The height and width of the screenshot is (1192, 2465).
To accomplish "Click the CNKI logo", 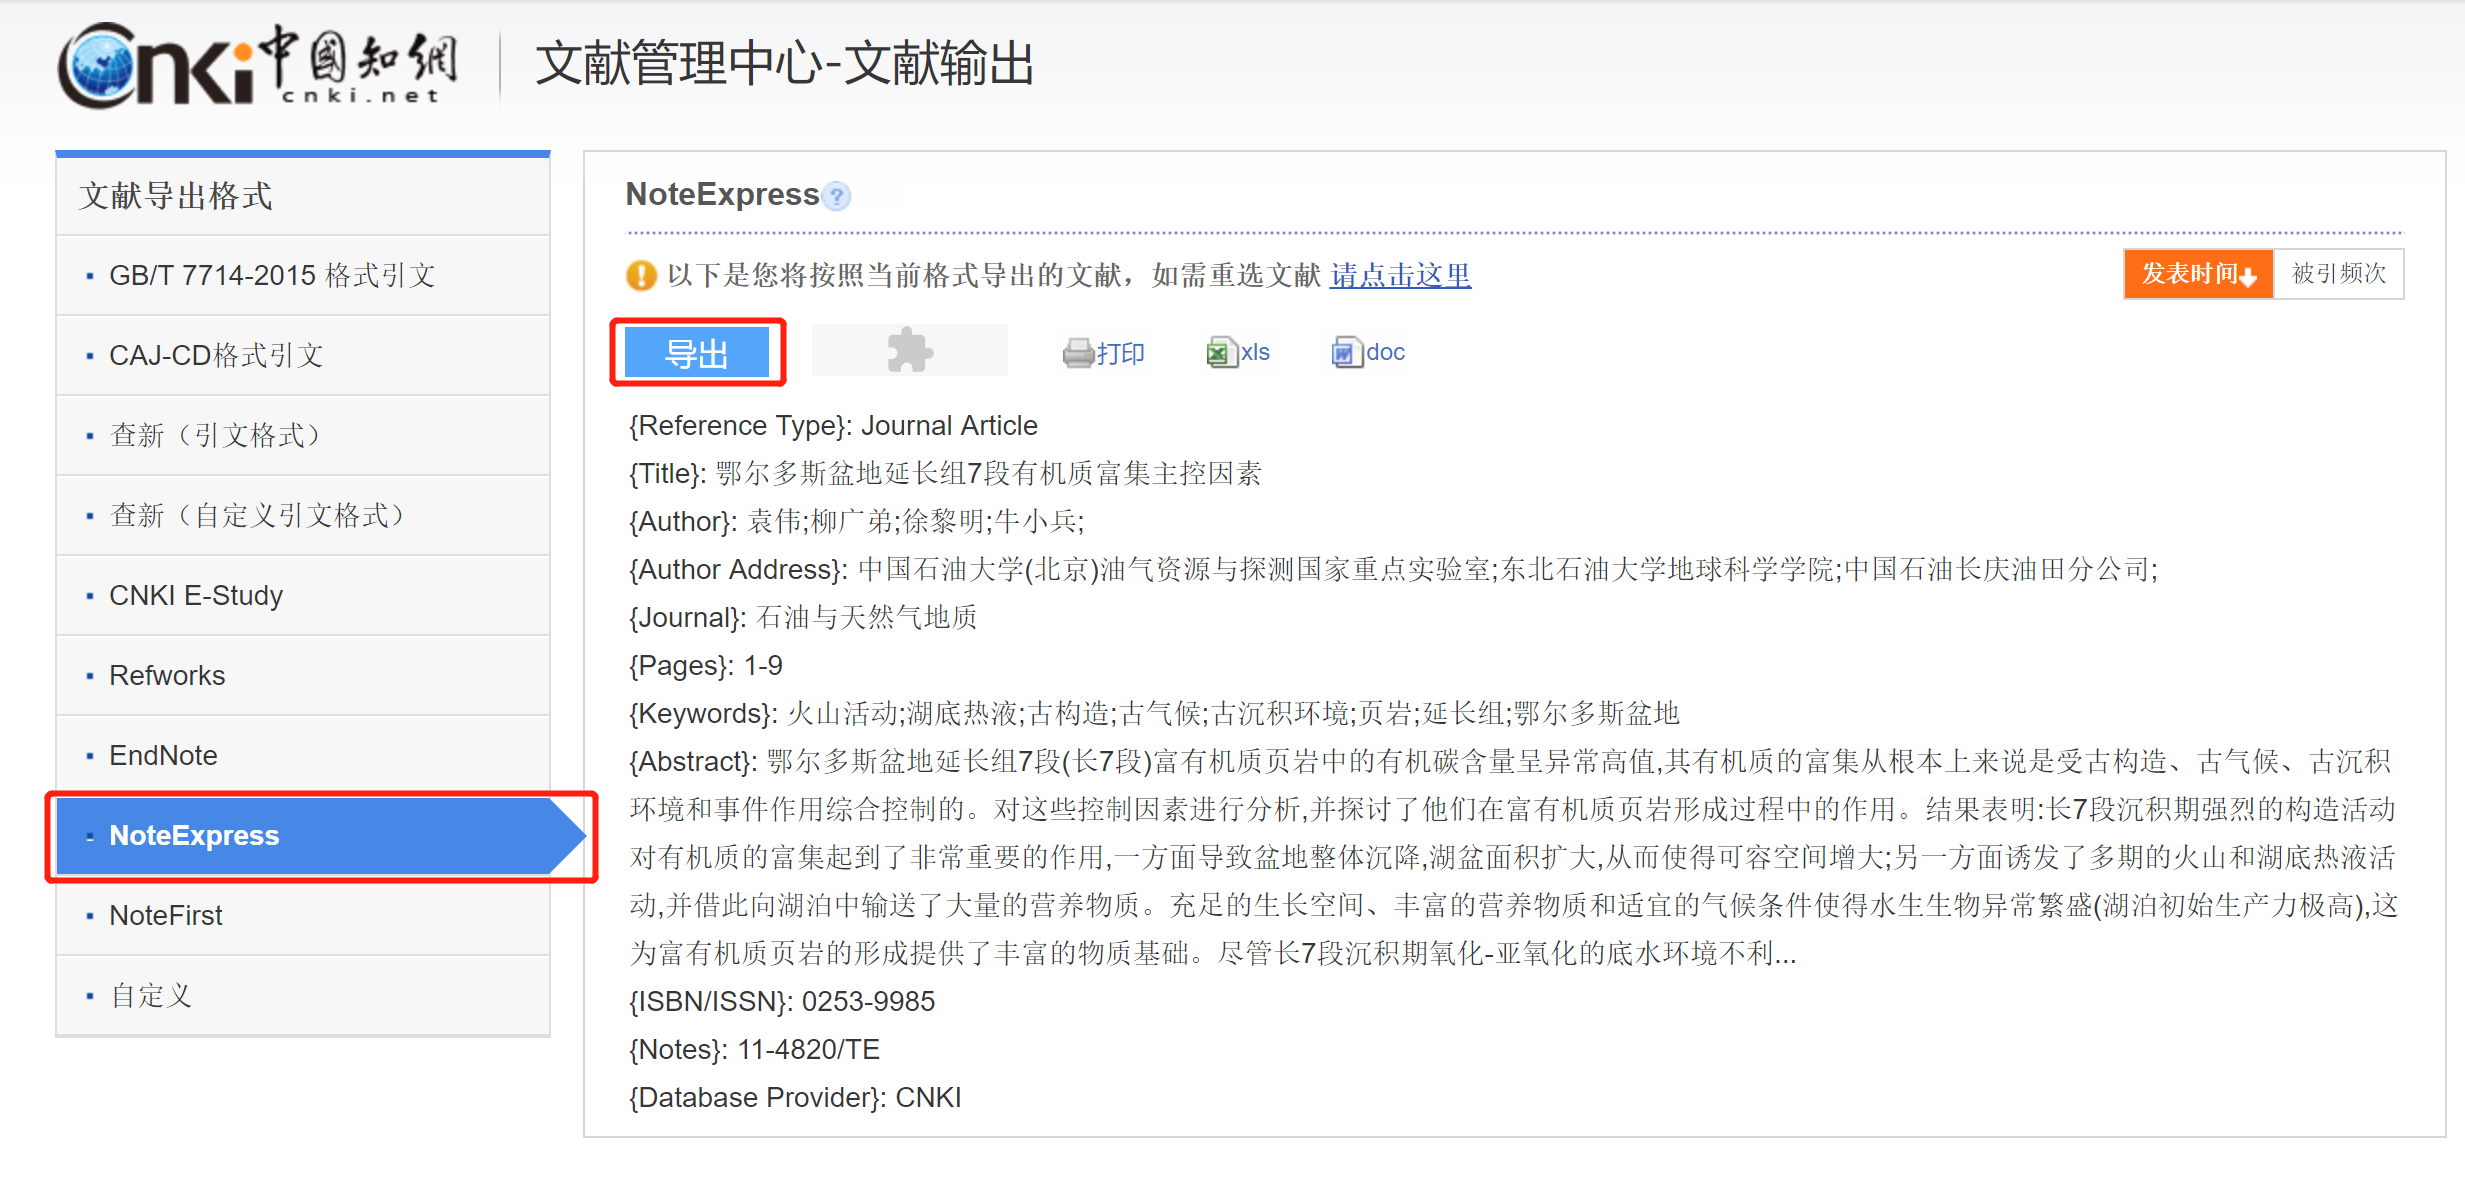I will [258, 65].
